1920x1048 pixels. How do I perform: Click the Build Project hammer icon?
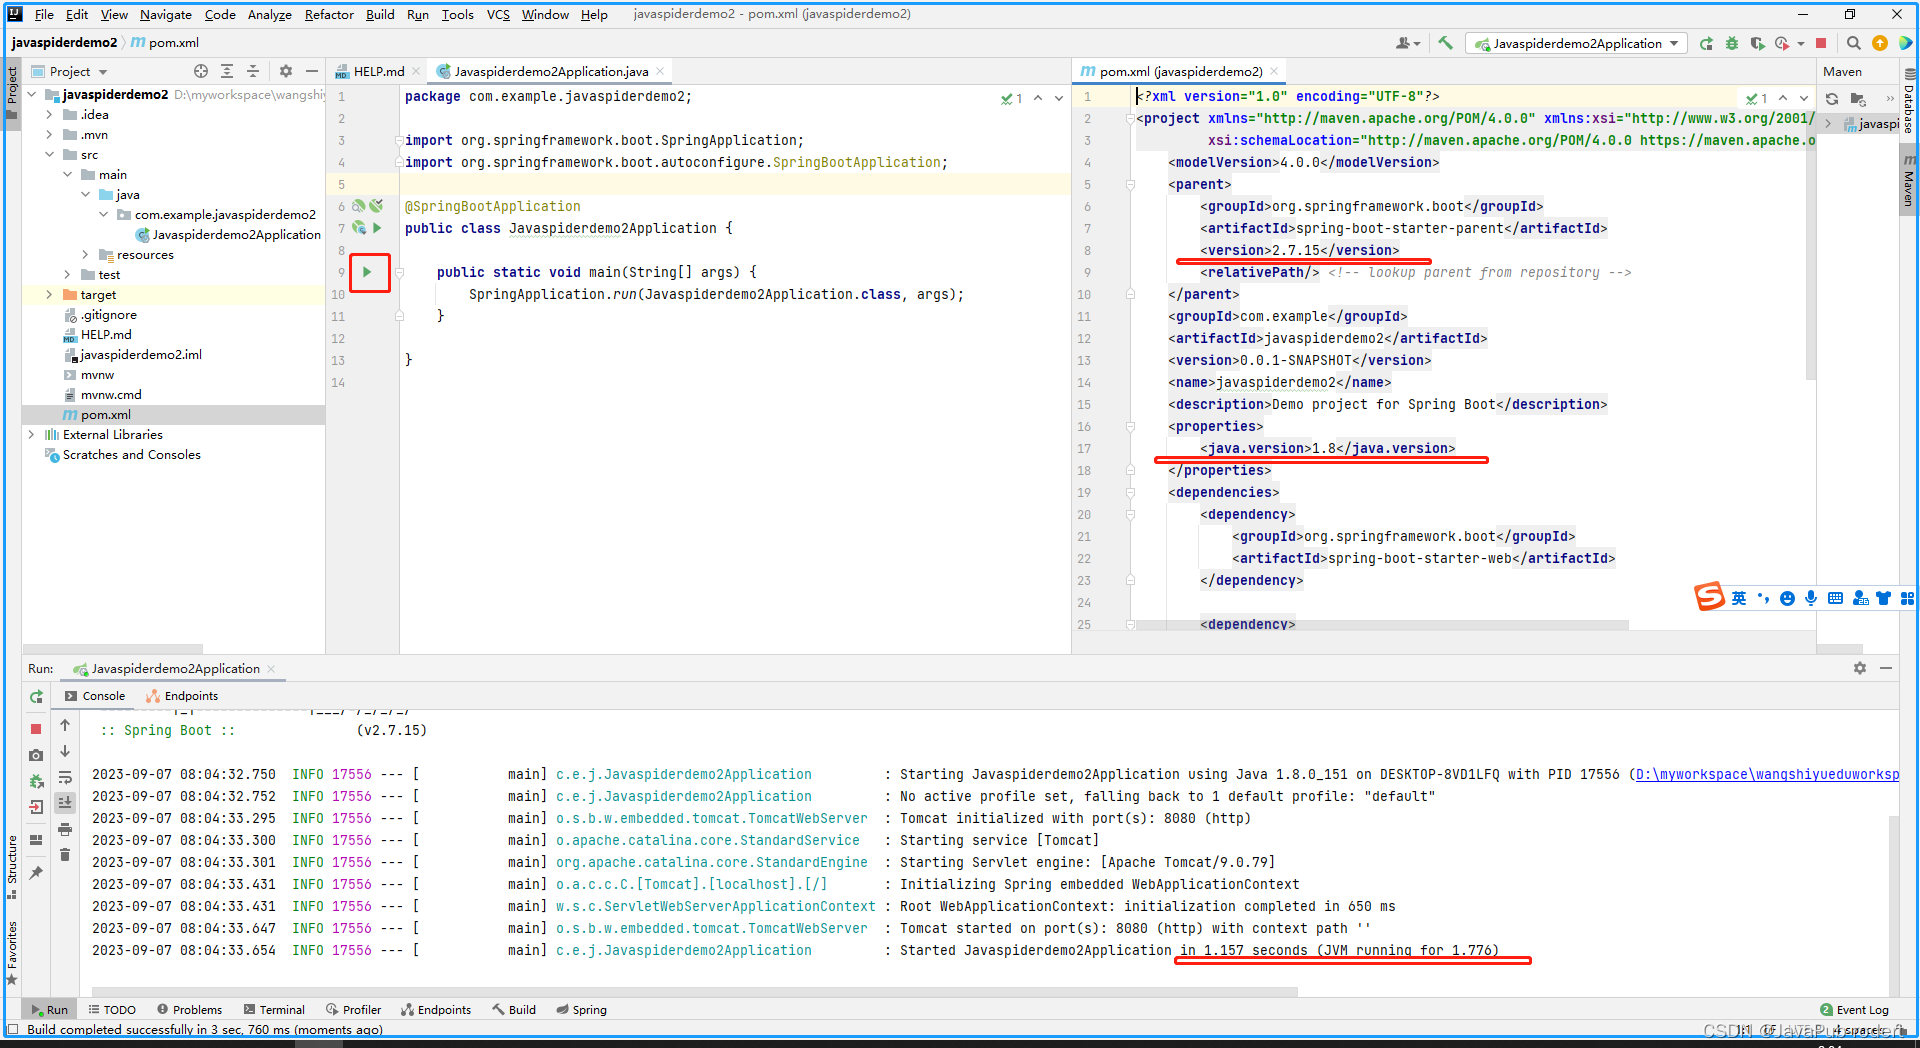point(1445,43)
